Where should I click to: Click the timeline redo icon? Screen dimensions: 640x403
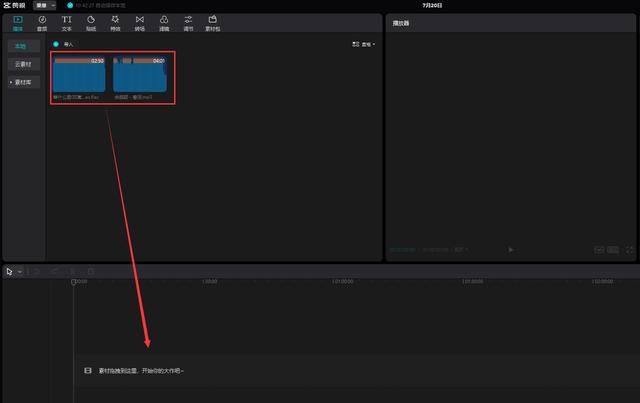pos(55,272)
